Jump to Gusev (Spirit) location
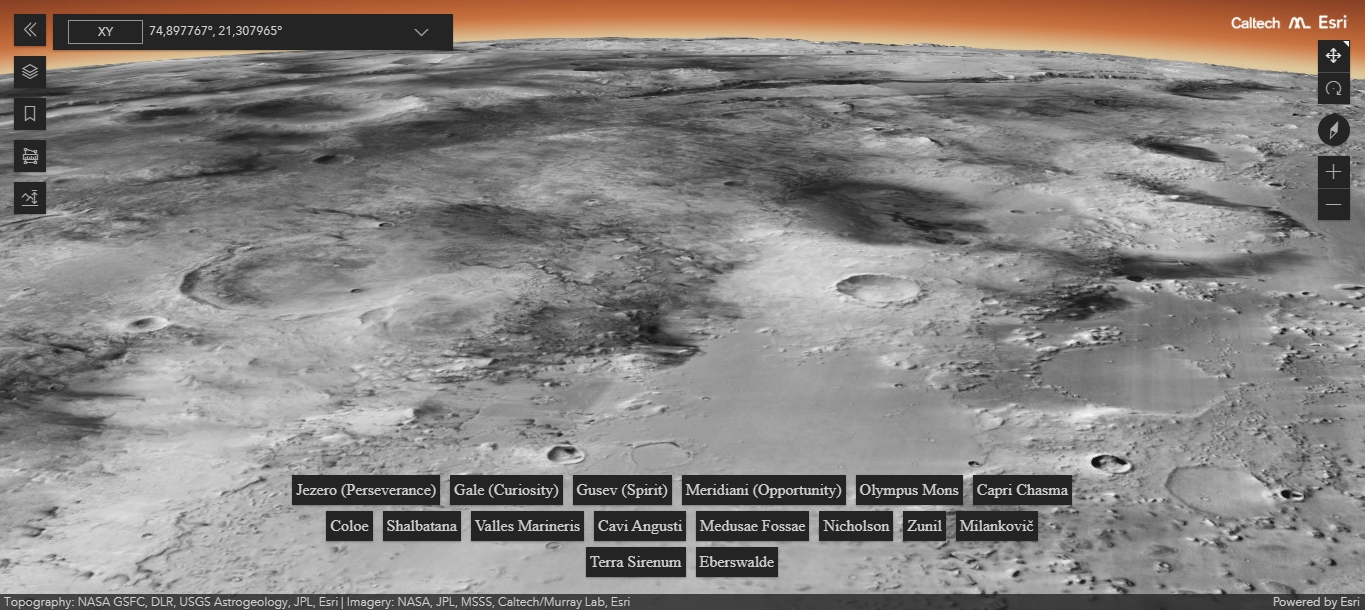The image size is (1365, 610). tap(622, 490)
